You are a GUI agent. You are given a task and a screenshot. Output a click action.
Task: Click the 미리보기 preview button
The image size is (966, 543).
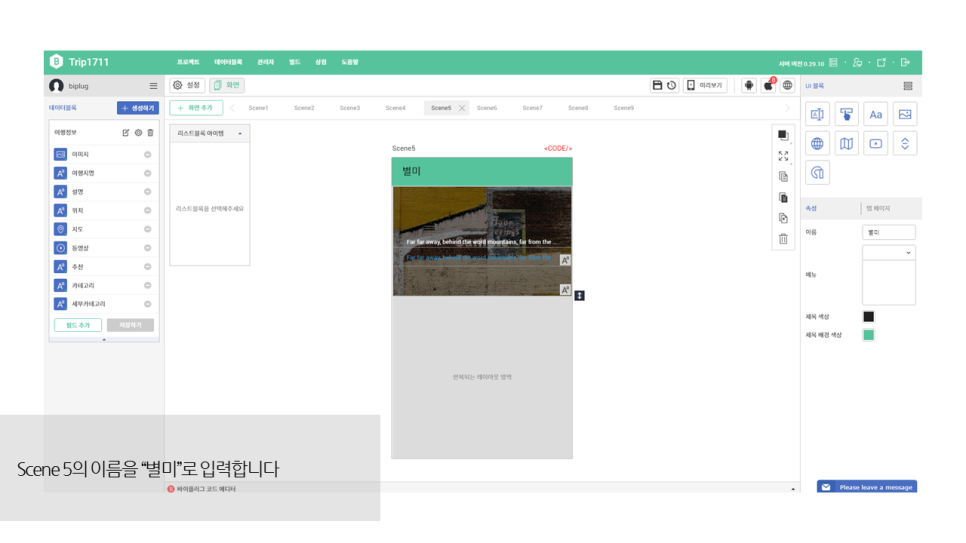click(x=705, y=85)
